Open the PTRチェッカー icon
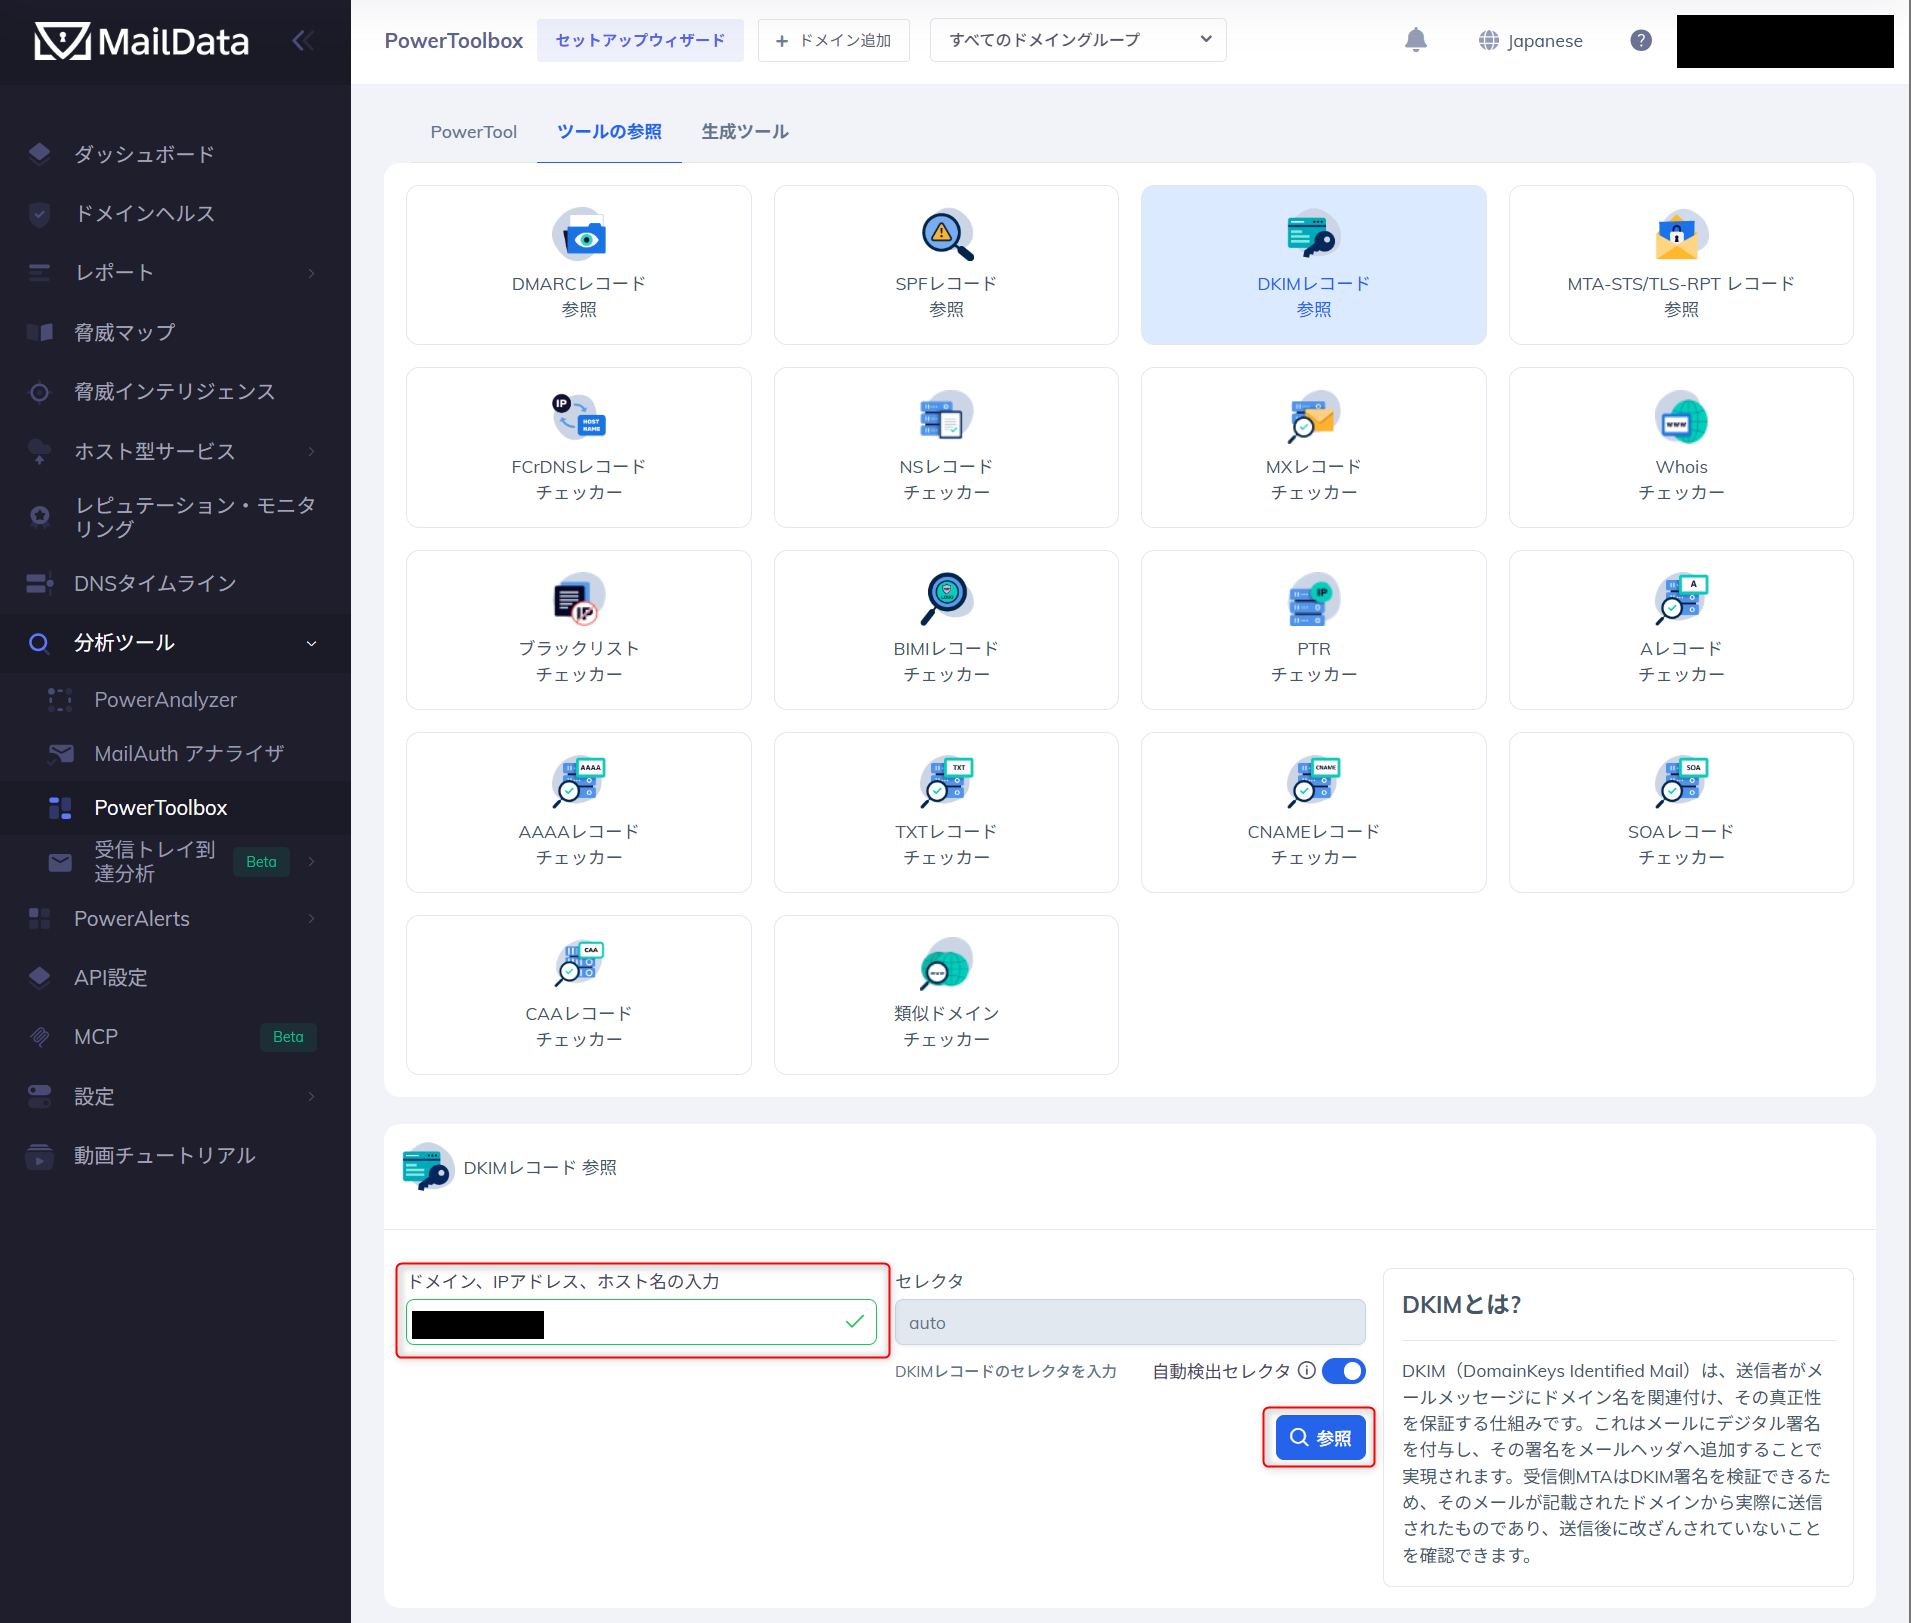This screenshot has width=1911, height=1623. pos(1313,599)
